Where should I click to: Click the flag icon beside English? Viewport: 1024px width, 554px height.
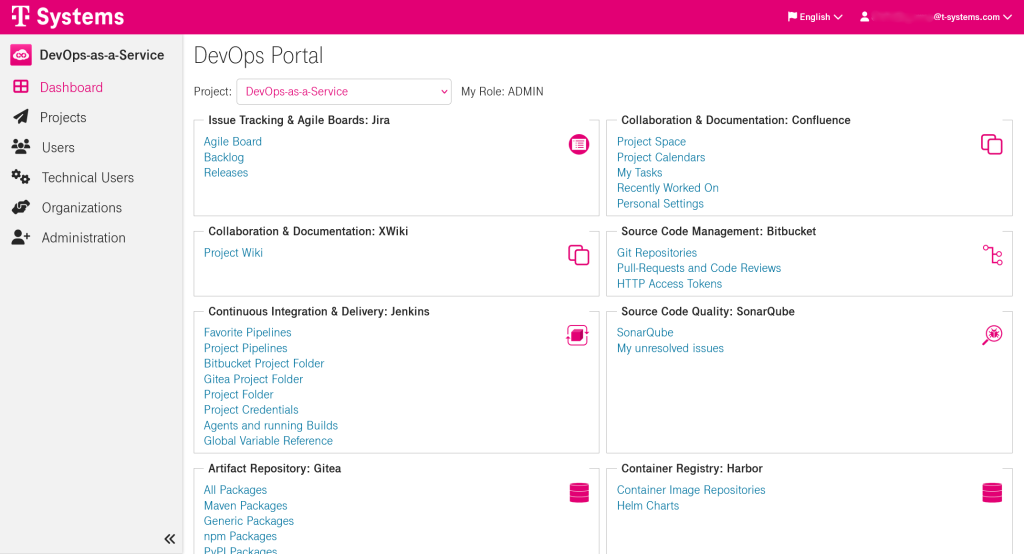[792, 17]
